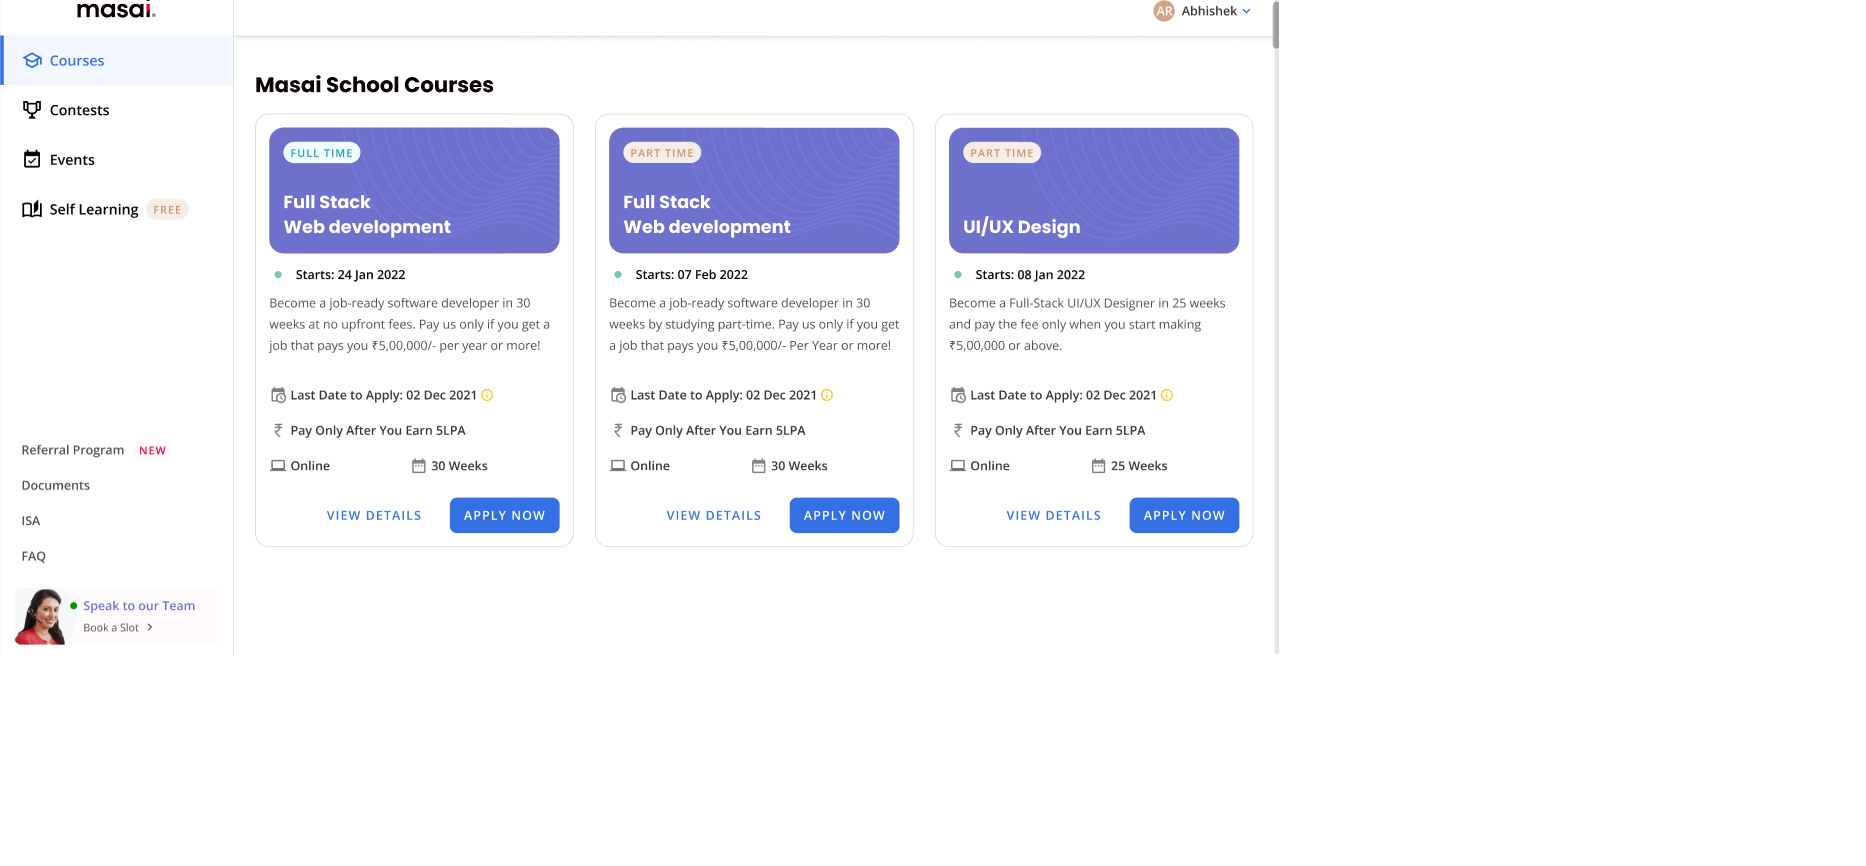Click info icon on UI/UX Design last date

1167,395
